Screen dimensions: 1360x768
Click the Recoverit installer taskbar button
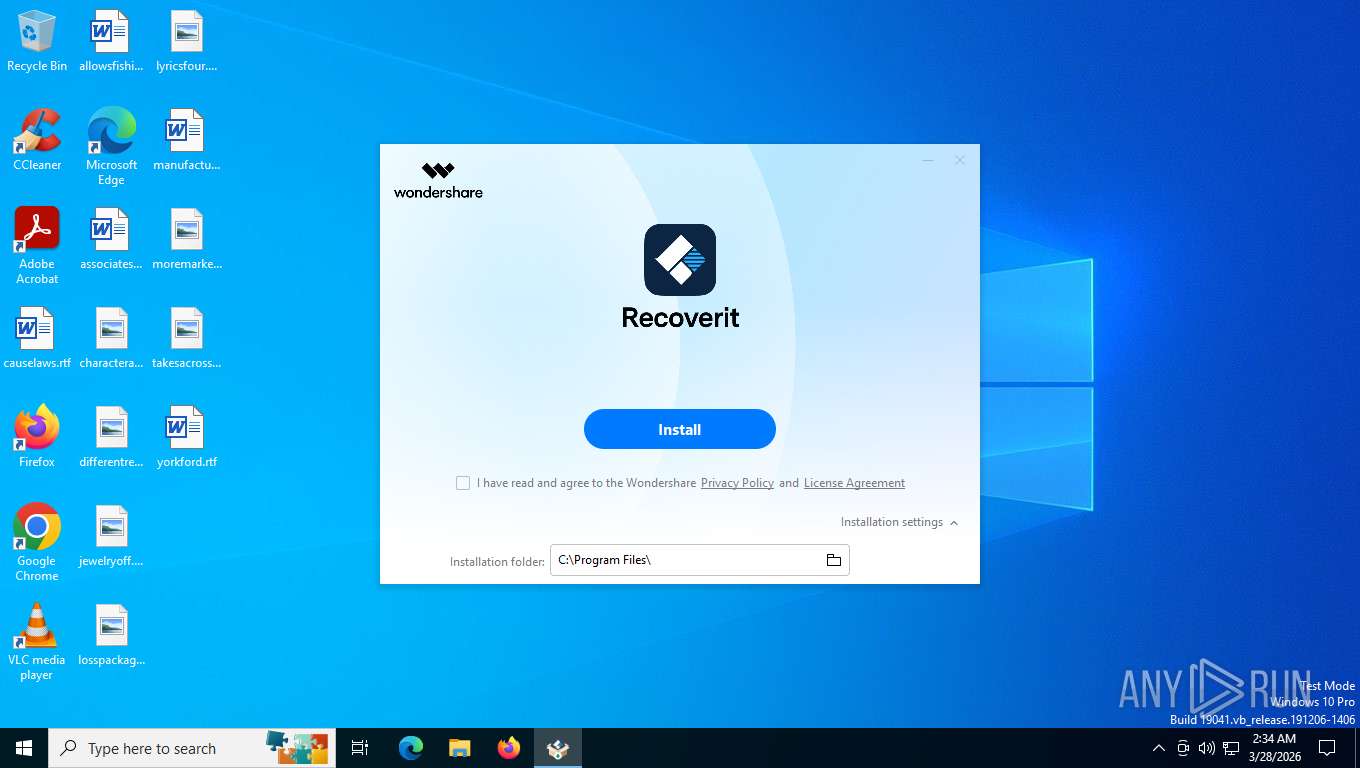coord(558,748)
